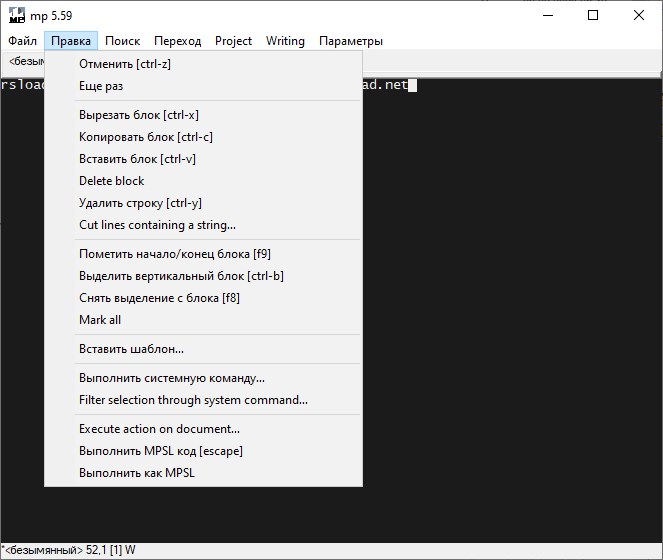663x560 pixels.
Task: Choose Удалить строку [ctrl-y]
Action: coord(203,203)
